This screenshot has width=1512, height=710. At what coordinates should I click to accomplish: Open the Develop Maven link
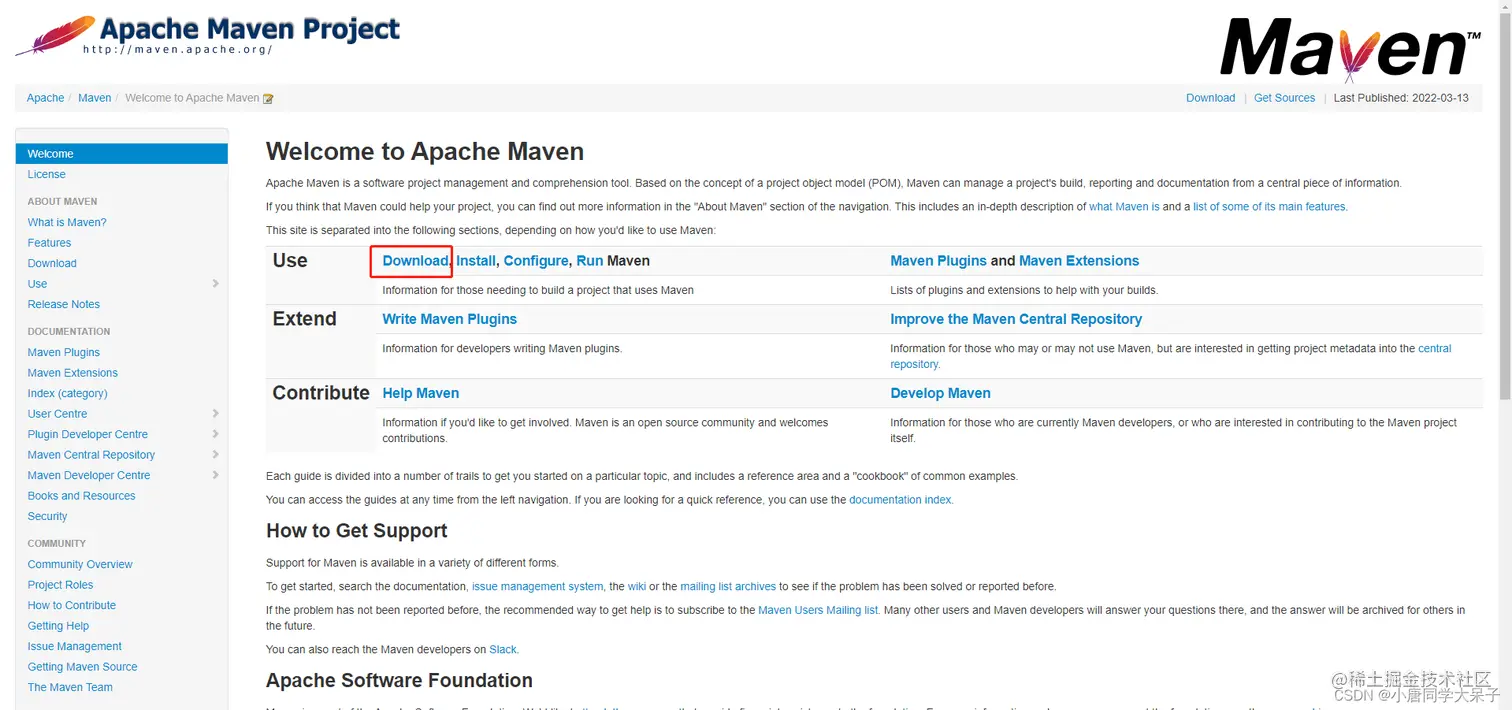(941, 393)
